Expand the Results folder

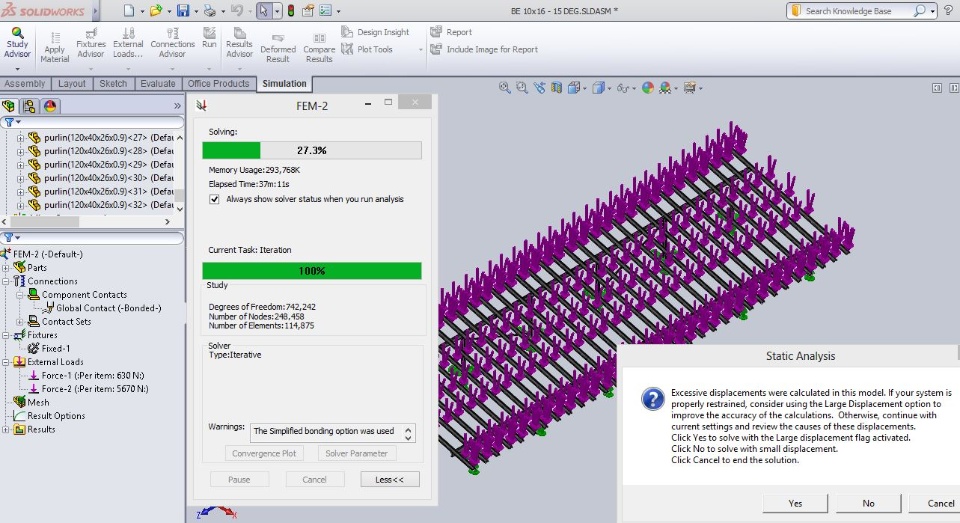6,429
